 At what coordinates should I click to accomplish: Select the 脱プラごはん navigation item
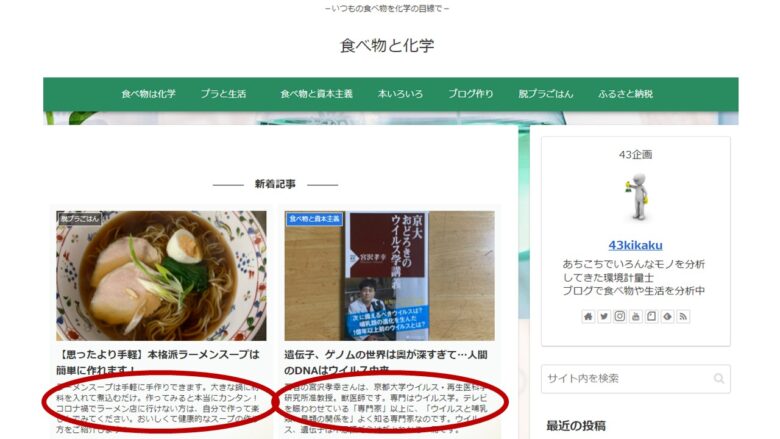(546, 94)
